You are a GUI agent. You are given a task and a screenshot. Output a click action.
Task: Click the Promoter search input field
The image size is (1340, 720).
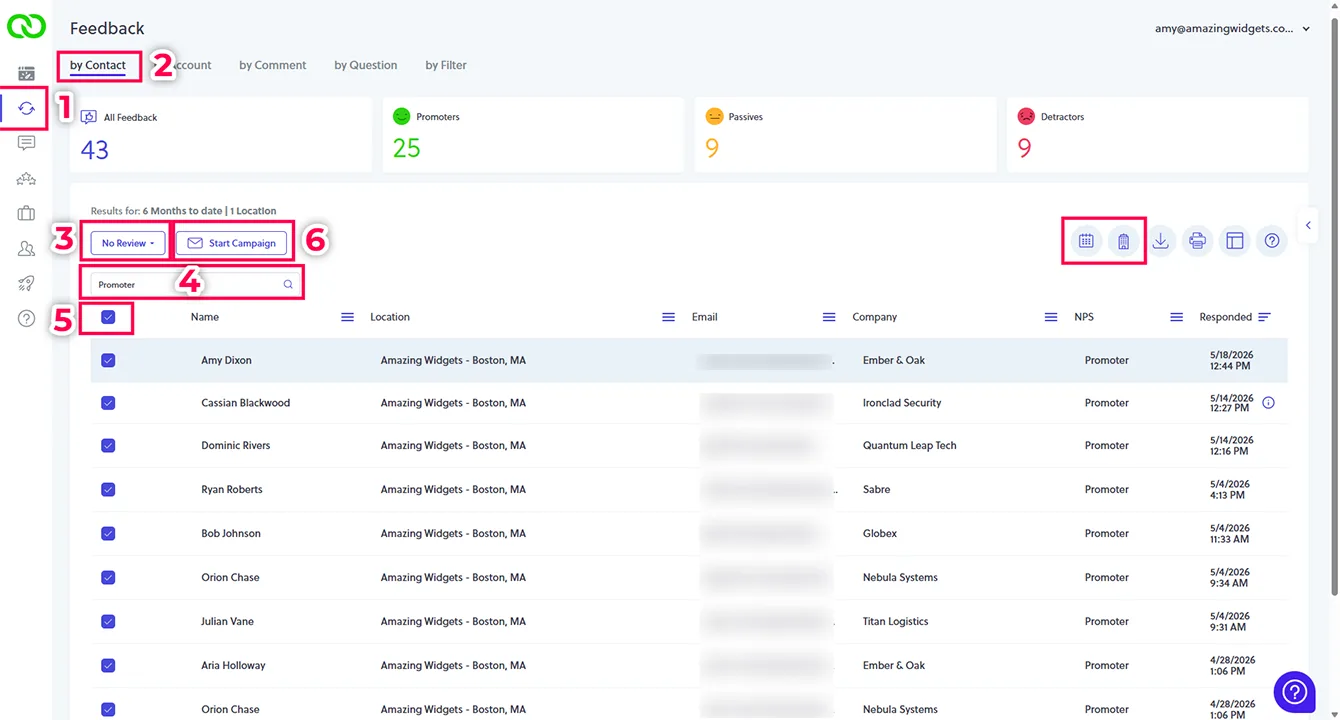coord(194,285)
